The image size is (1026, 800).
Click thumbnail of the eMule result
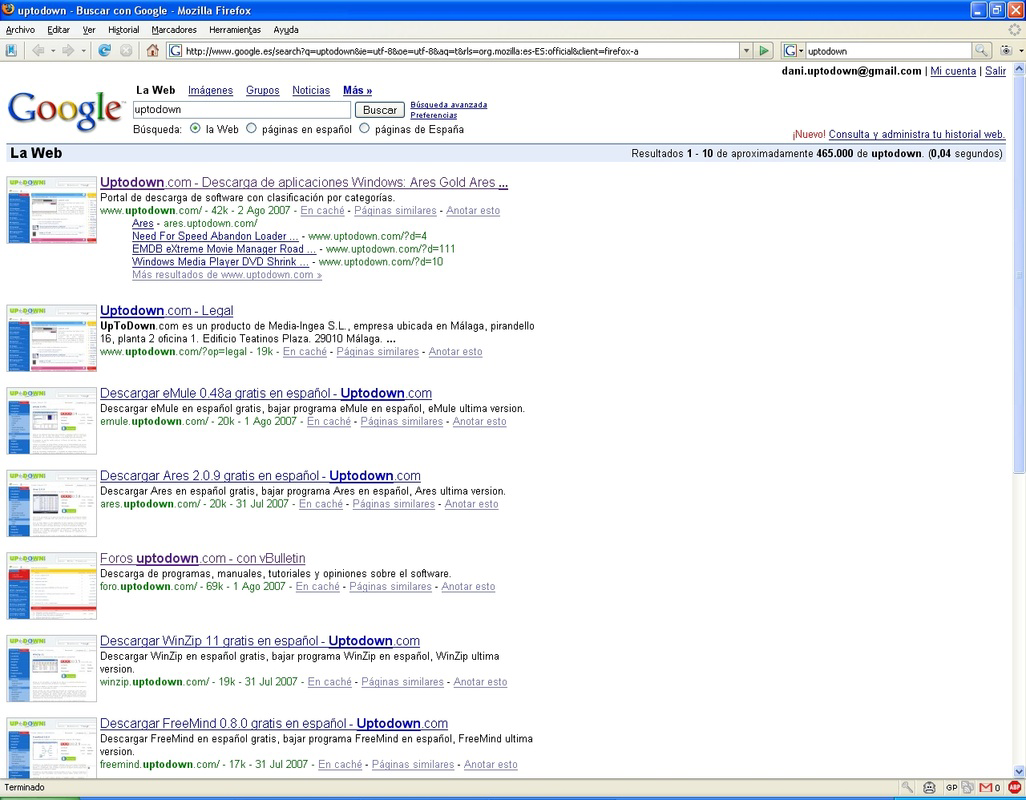coord(52,421)
